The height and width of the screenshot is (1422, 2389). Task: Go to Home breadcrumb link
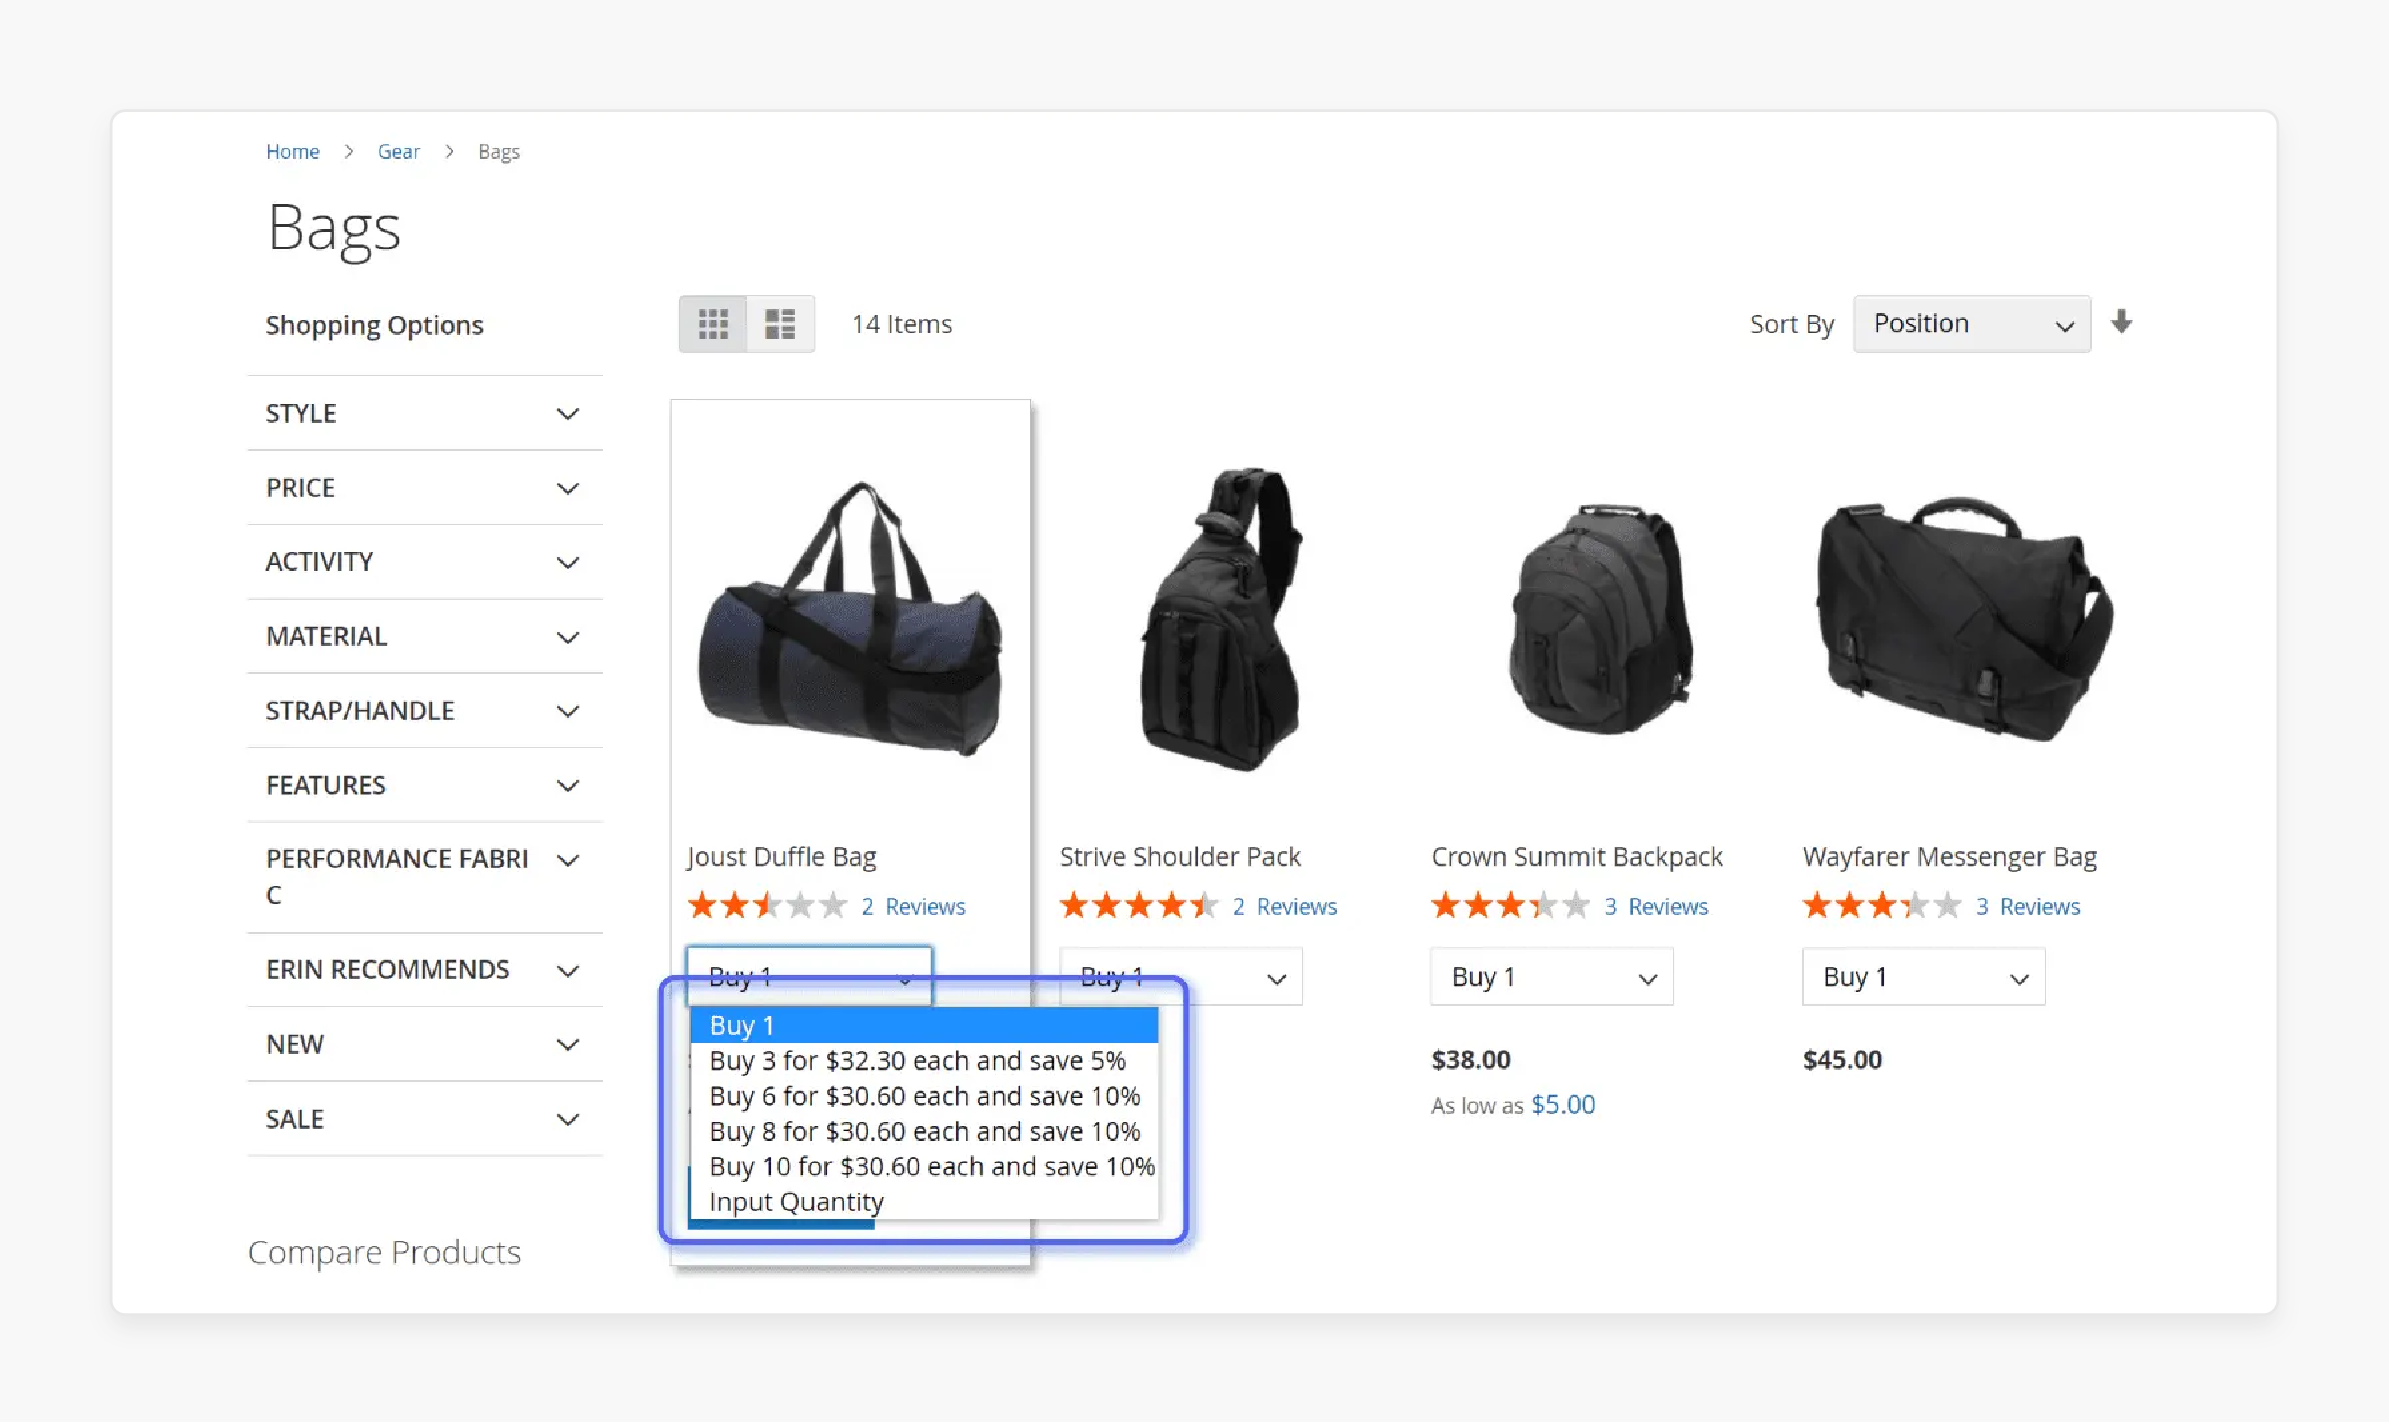pos(293,151)
